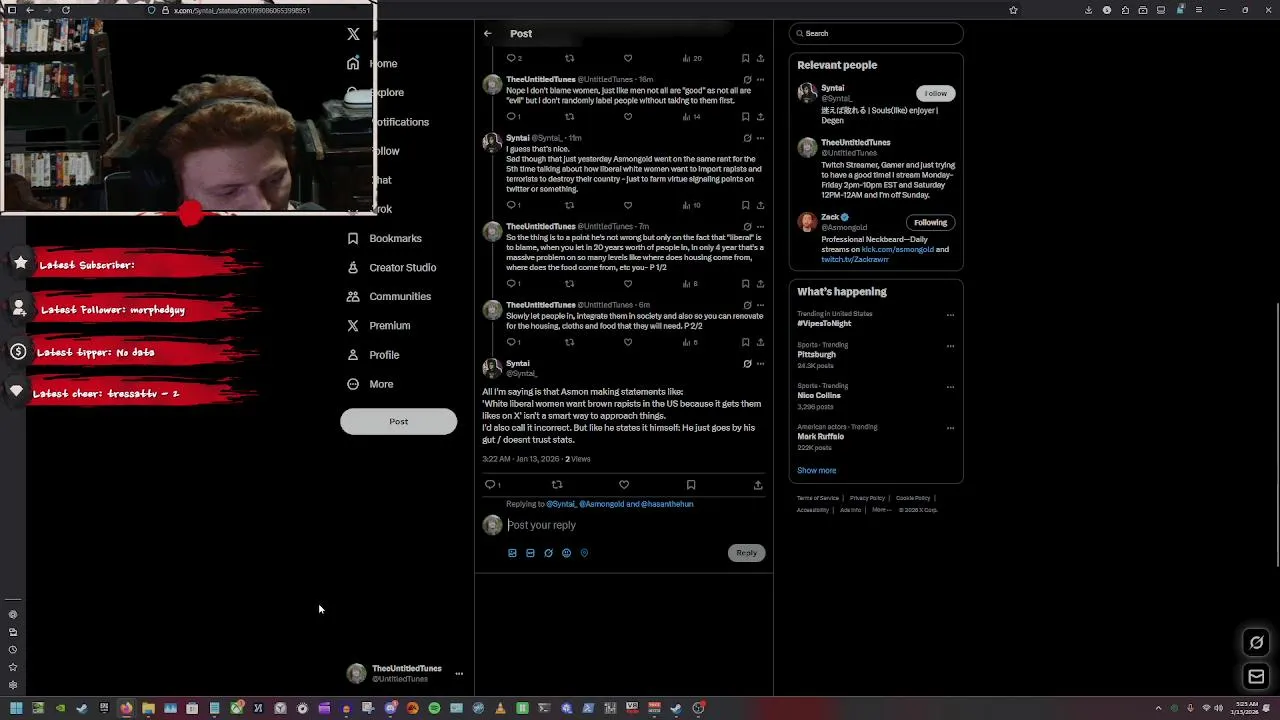Like the 7m TheeUntitledTunes reply
The height and width of the screenshot is (720, 1280).
[628, 284]
